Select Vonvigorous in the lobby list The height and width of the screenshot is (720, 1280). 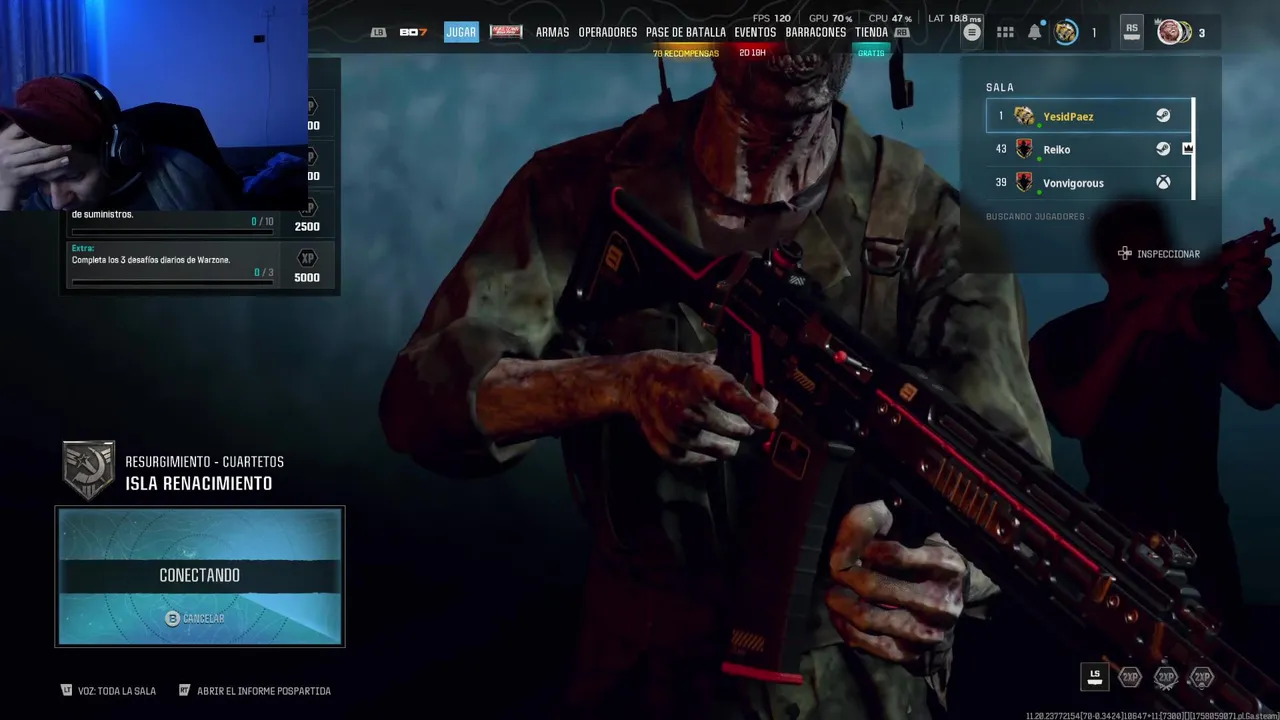(1089, 183)
